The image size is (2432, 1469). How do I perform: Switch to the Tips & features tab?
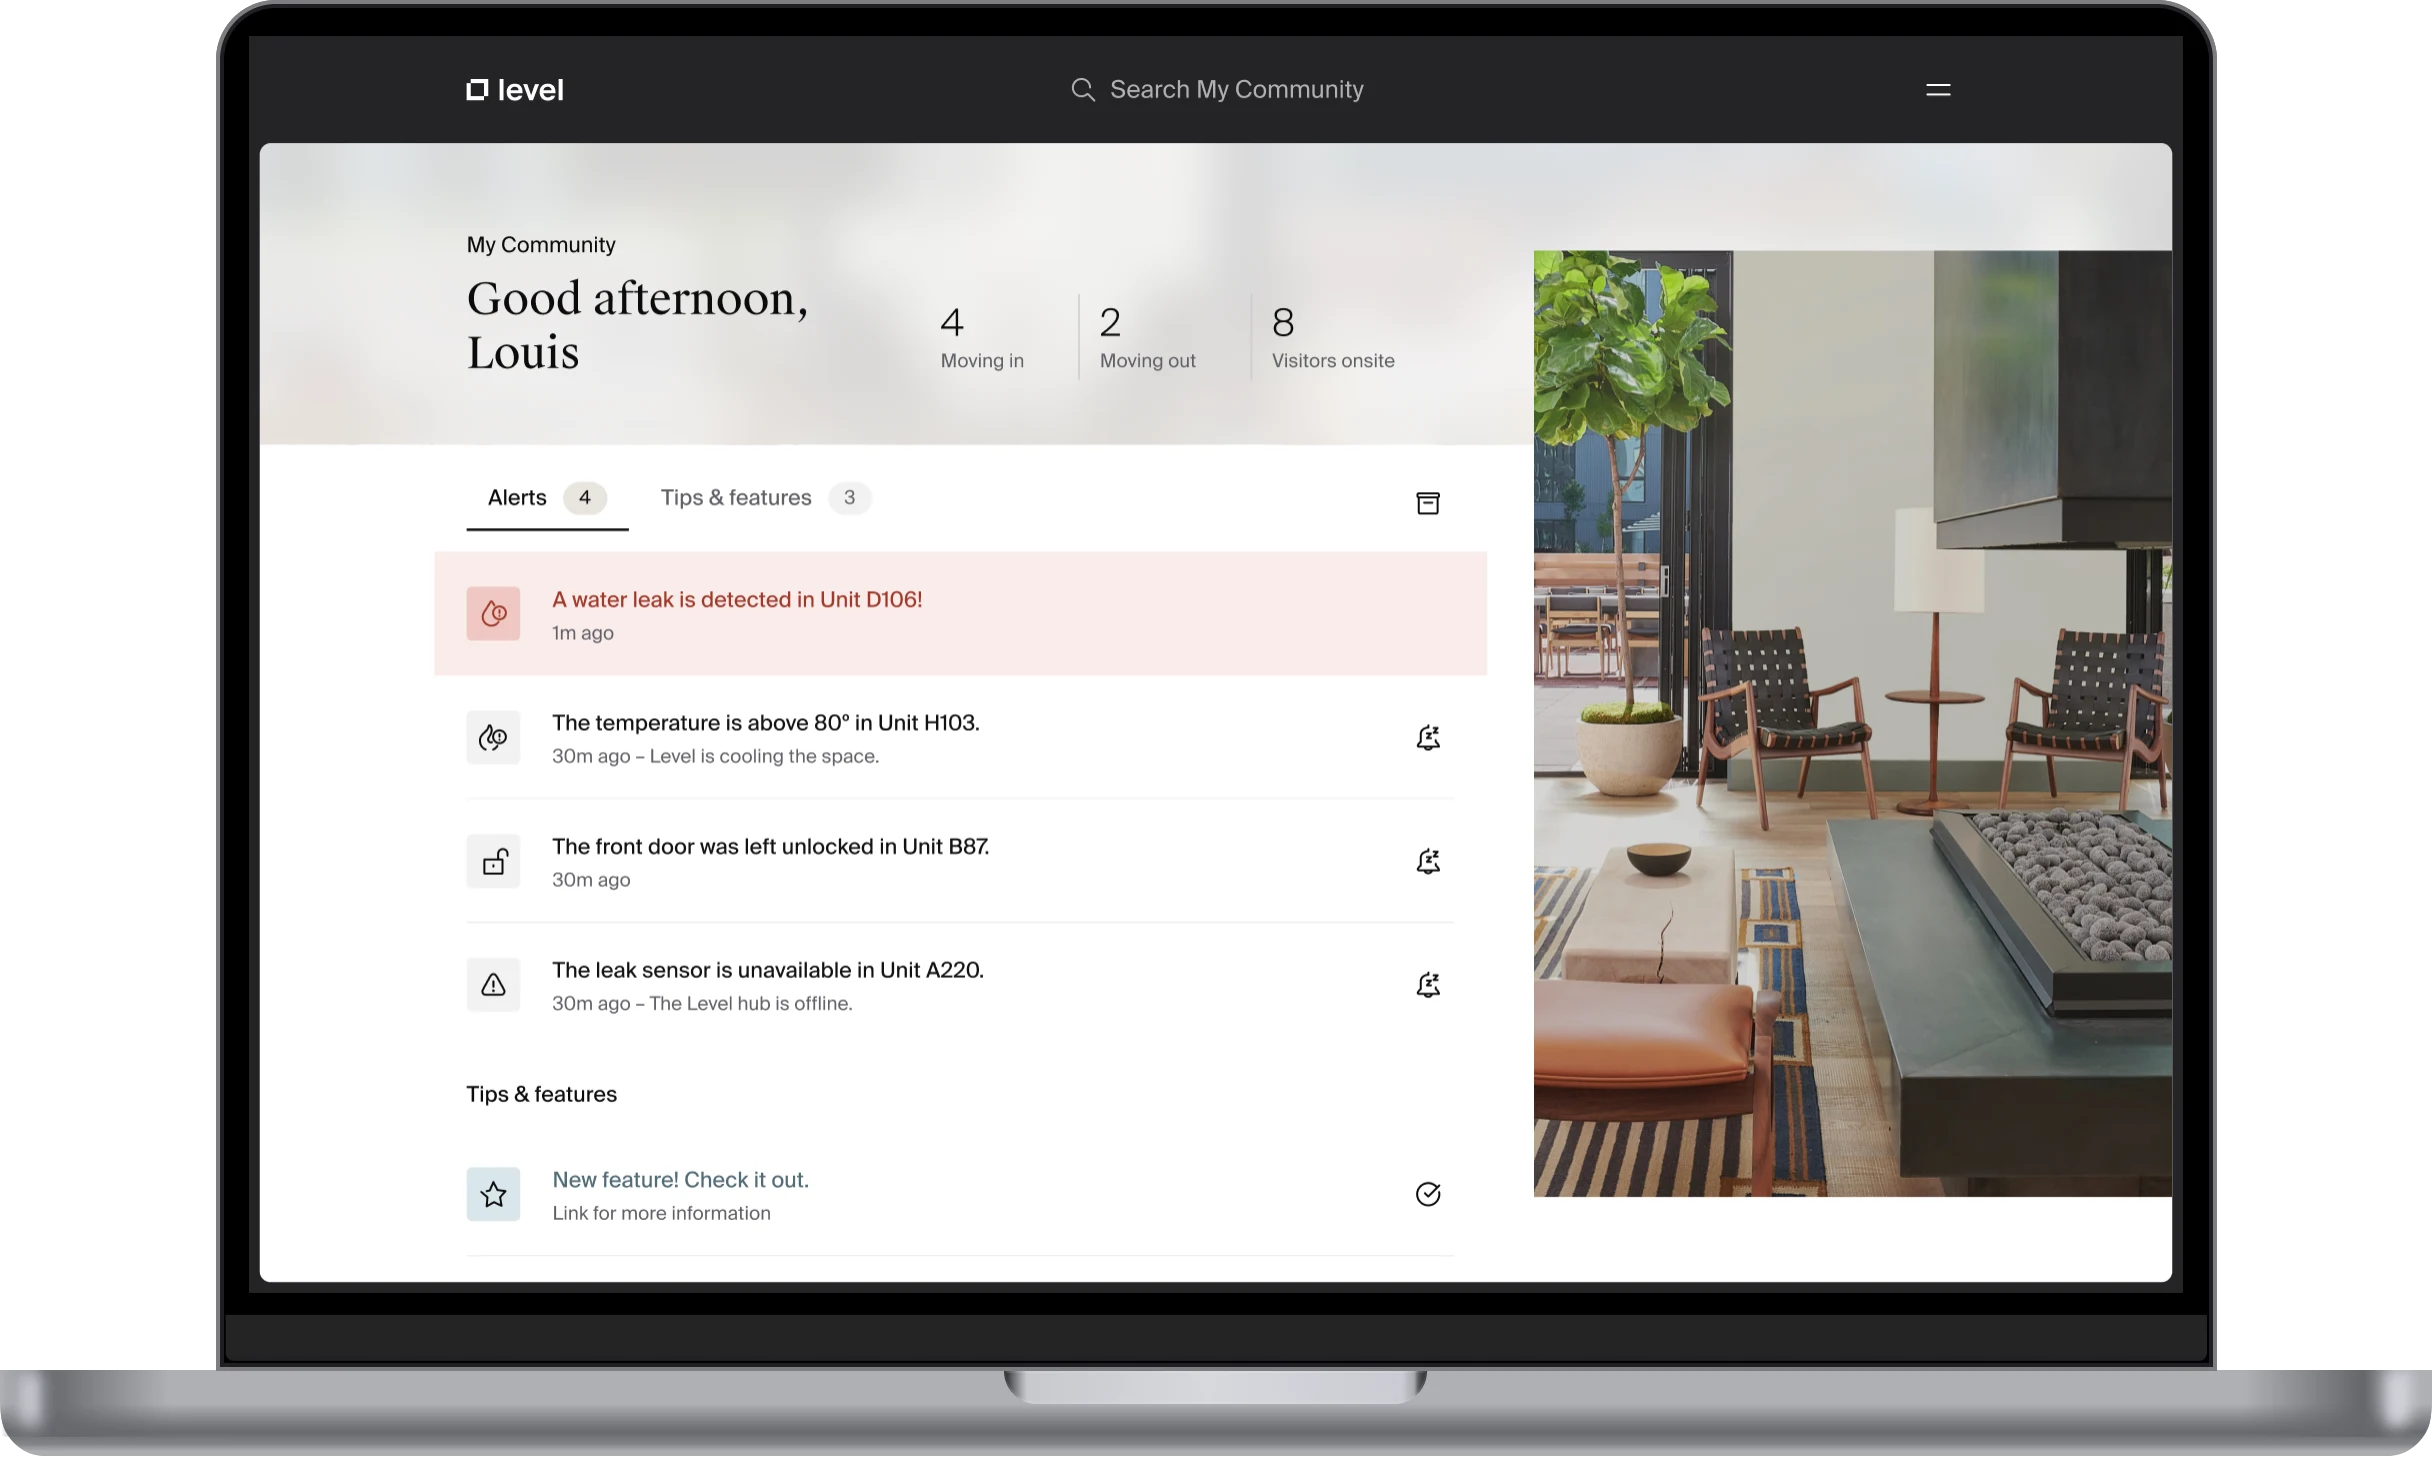[766, 498]
